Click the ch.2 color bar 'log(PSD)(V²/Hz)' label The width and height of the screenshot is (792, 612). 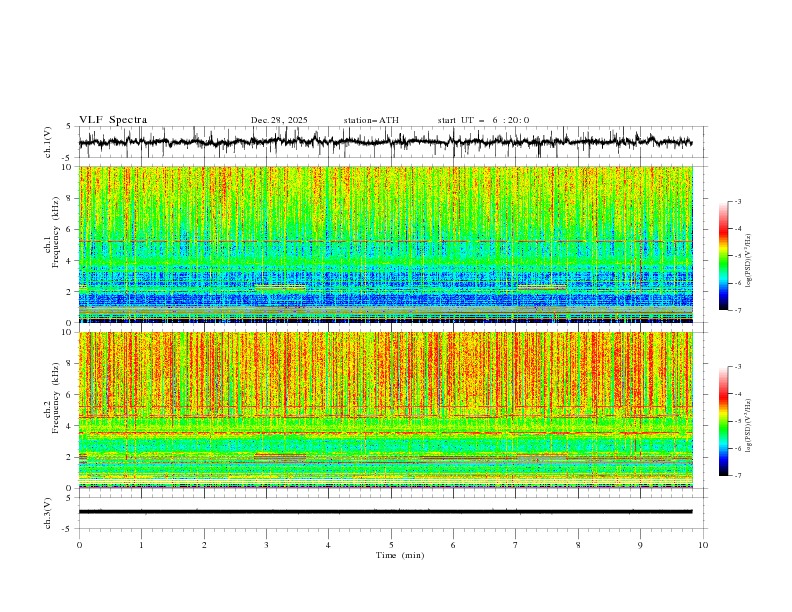tap(749, 426)
